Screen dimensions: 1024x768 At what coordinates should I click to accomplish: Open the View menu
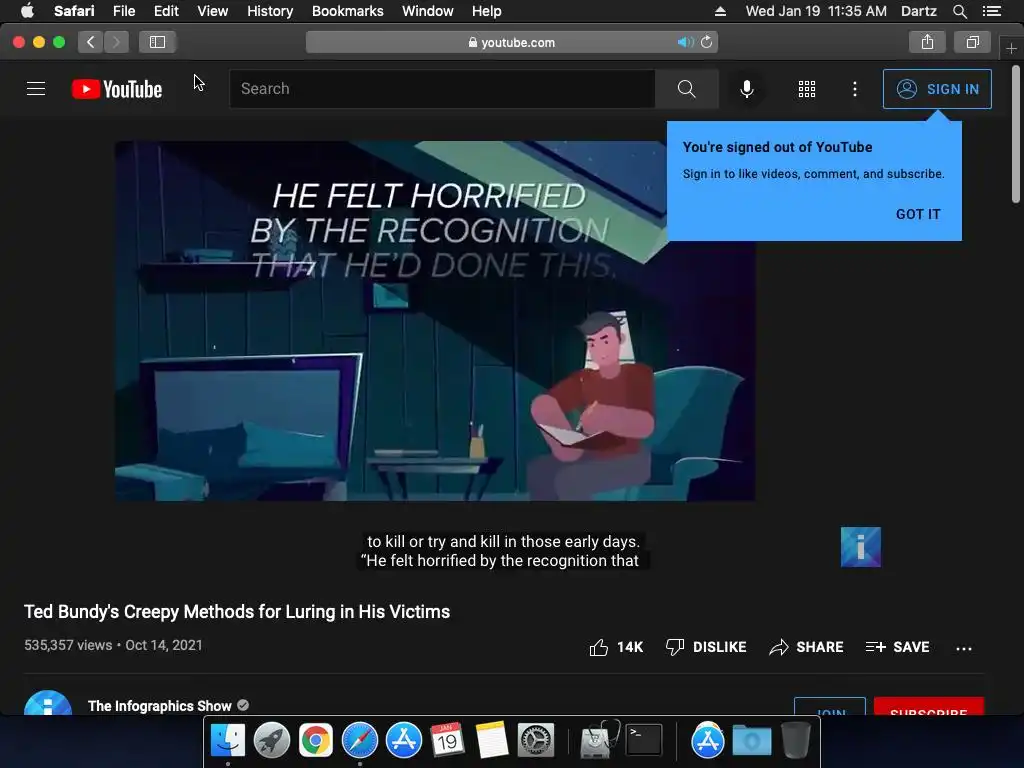click(x=212, y=11)
